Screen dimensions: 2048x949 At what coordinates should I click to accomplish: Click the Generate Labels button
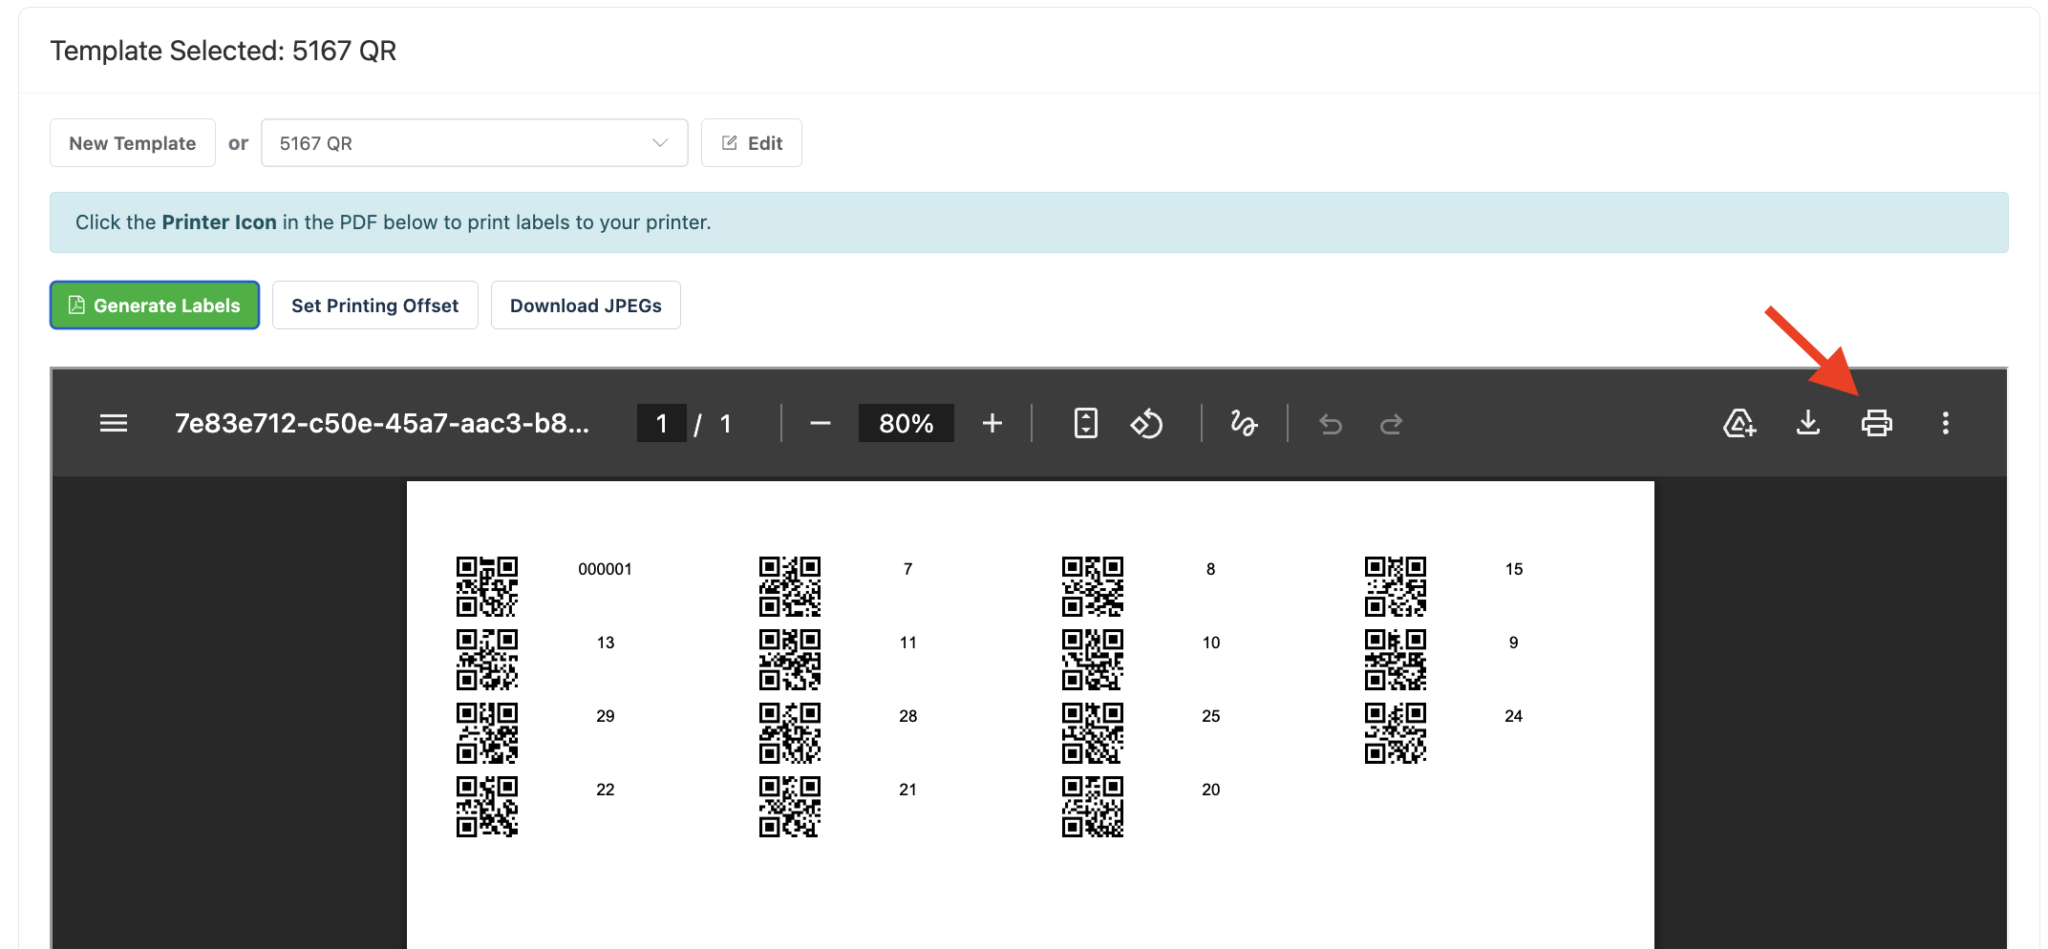click(155, 305)
